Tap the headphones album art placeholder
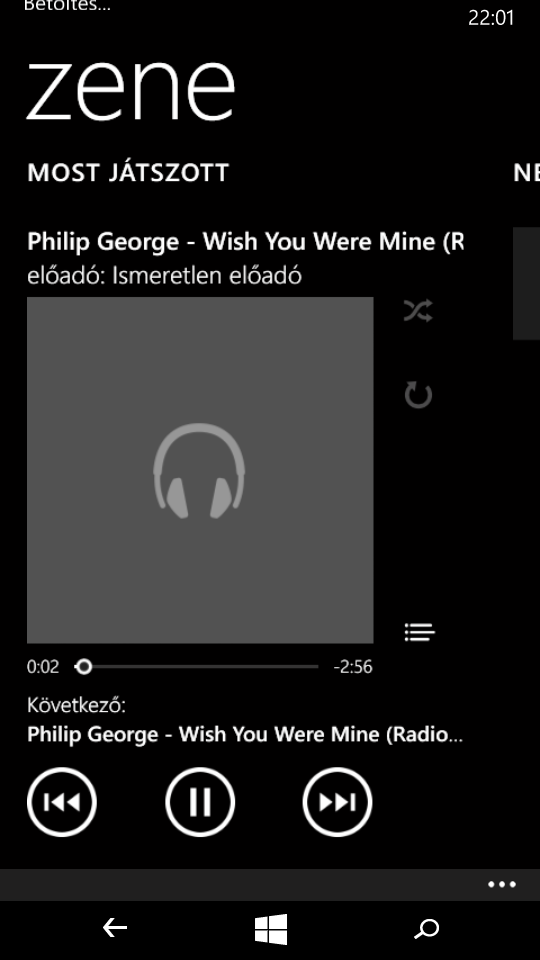Image resolution: width=540 pixels, height=960 pixels. (200, 470)
